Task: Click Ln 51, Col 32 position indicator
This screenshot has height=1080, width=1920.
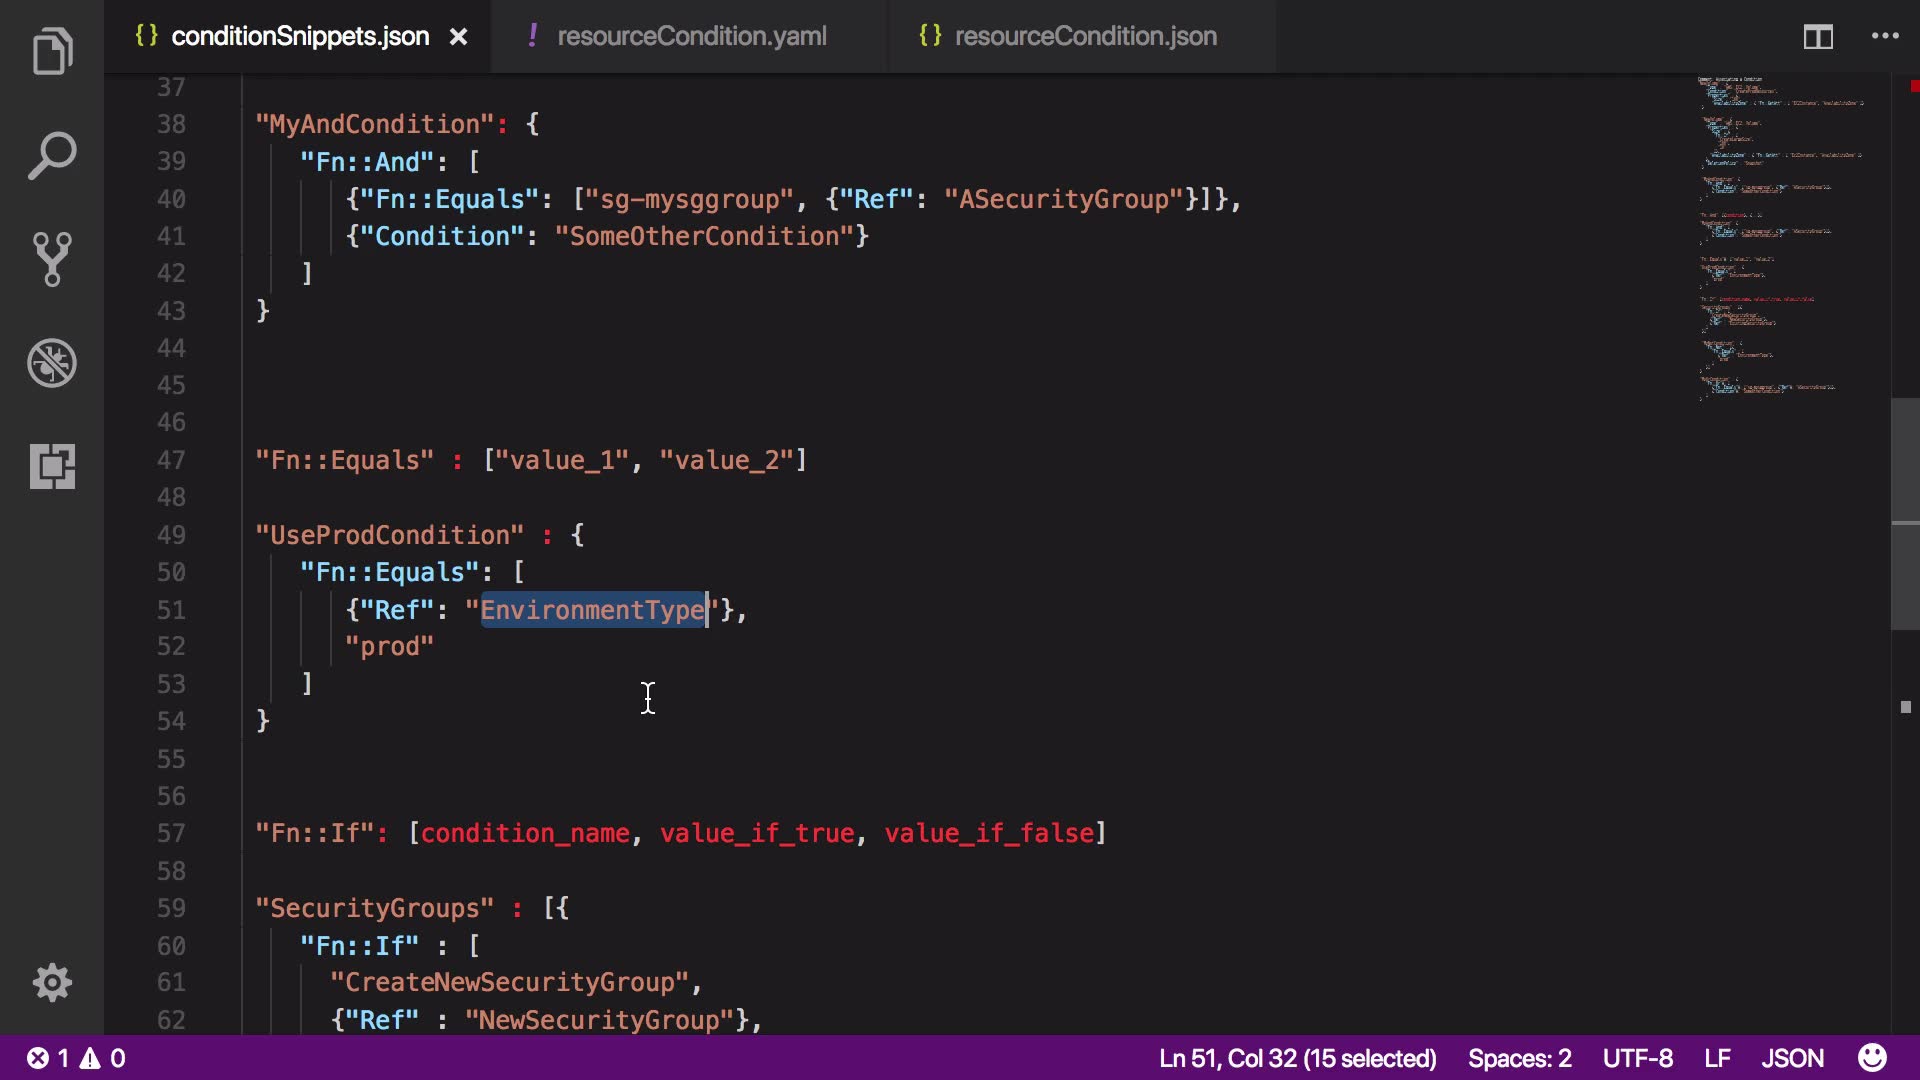Action: pos(1297,1058)
